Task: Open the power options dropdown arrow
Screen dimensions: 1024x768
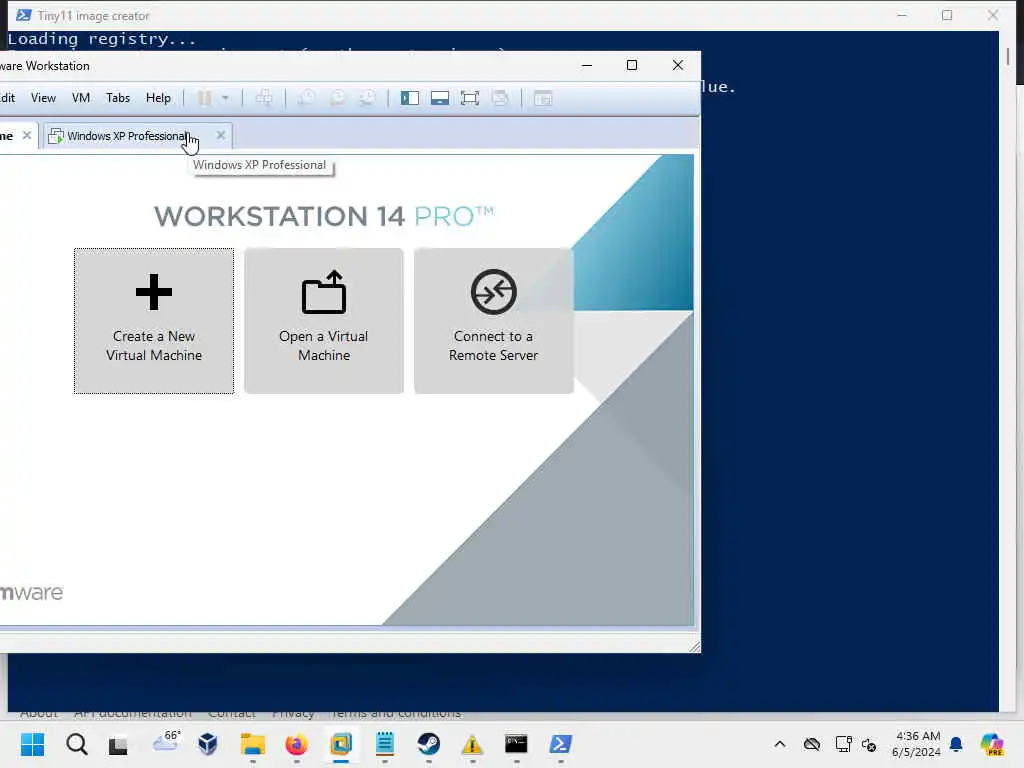Action: pos(225,98)
